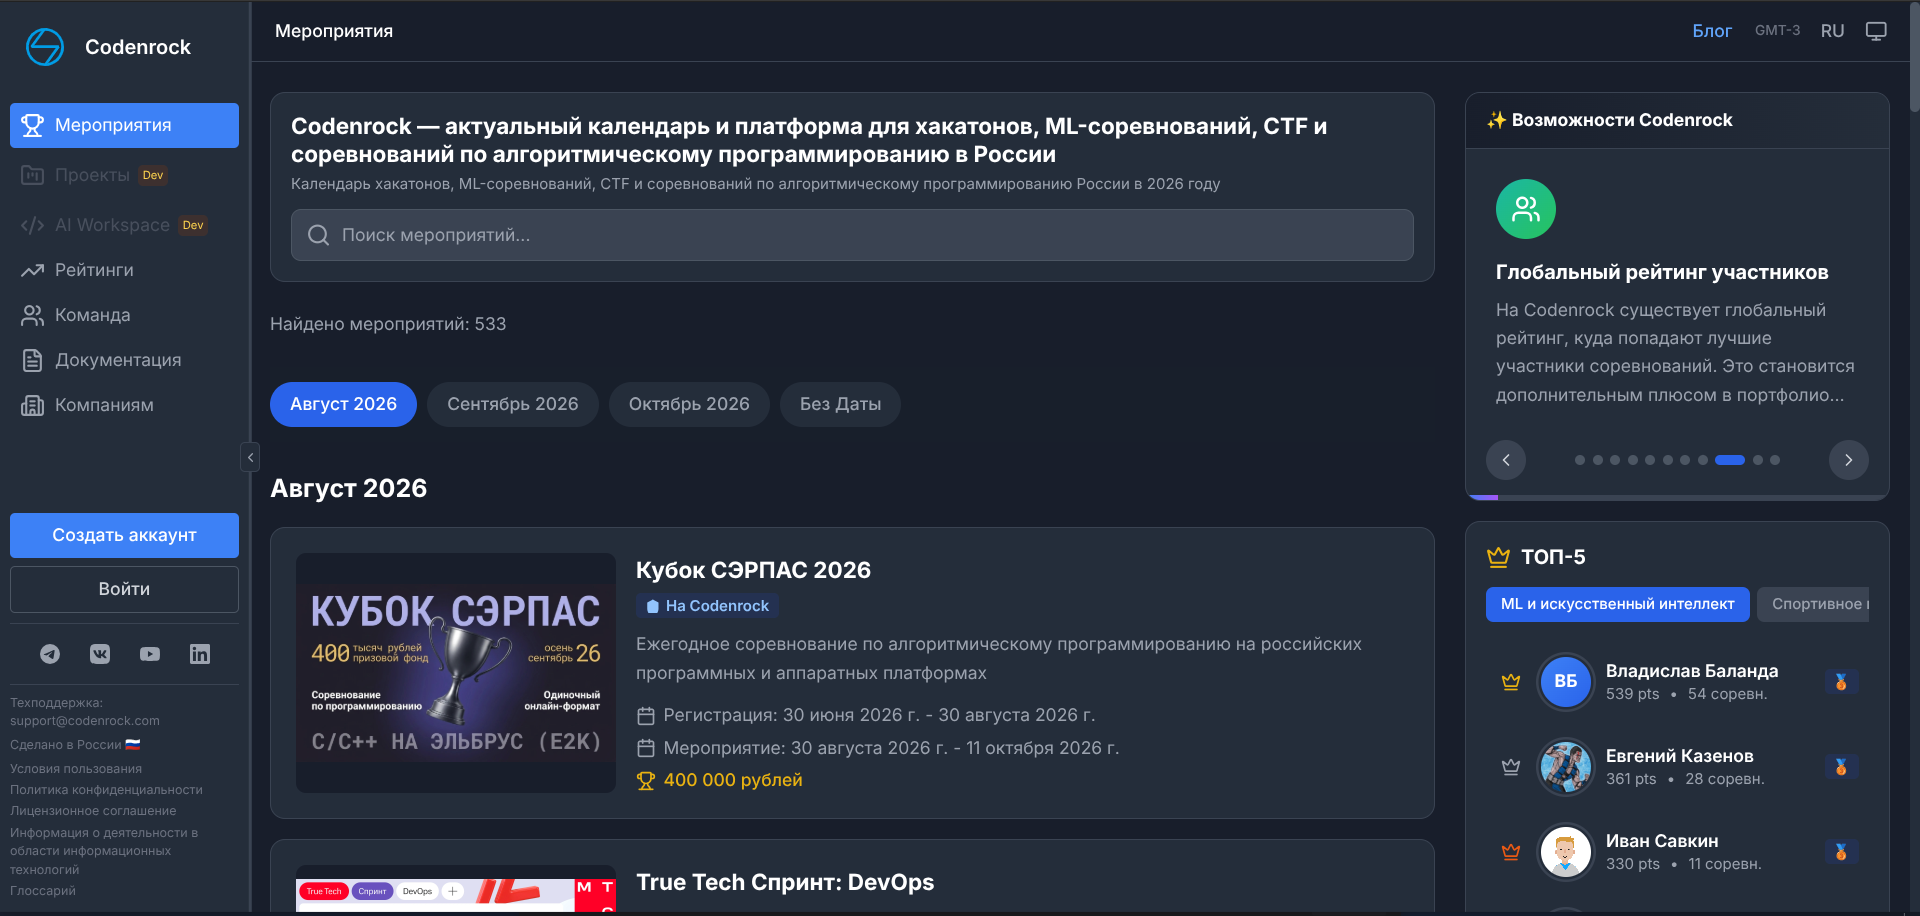Select the Спортивное rating tab

tap(1813, 604)
